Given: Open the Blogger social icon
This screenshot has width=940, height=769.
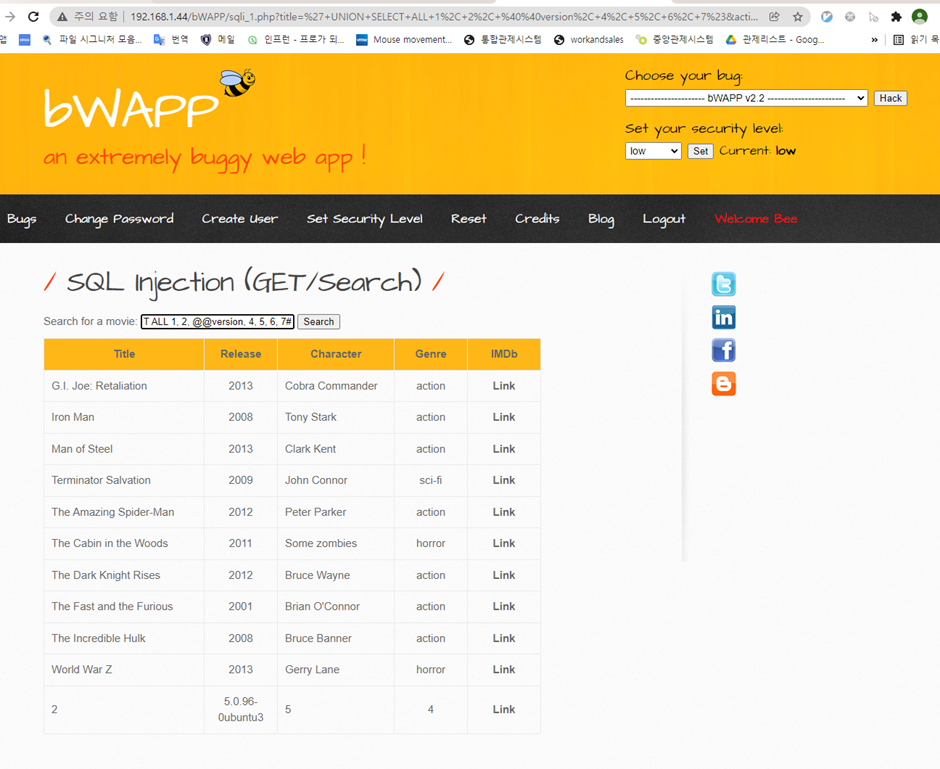Looking at the screenshot, I should tap(724, 384).
